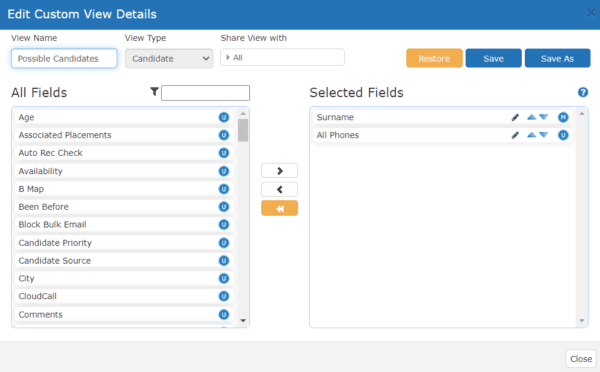Close the Edit Custom View Details dialog via X
This screenshot has width=600, height=372.
[591, 13]
